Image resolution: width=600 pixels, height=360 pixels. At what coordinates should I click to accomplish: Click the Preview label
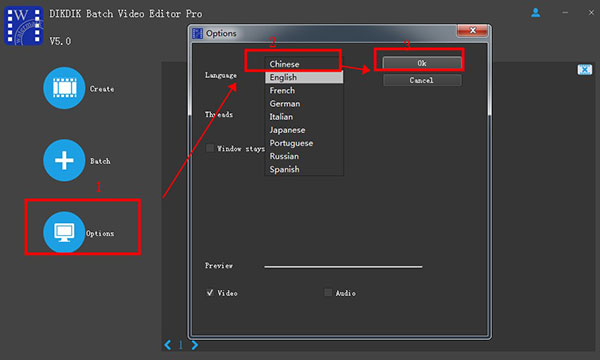pyautogui.click(x=219, y=266)
